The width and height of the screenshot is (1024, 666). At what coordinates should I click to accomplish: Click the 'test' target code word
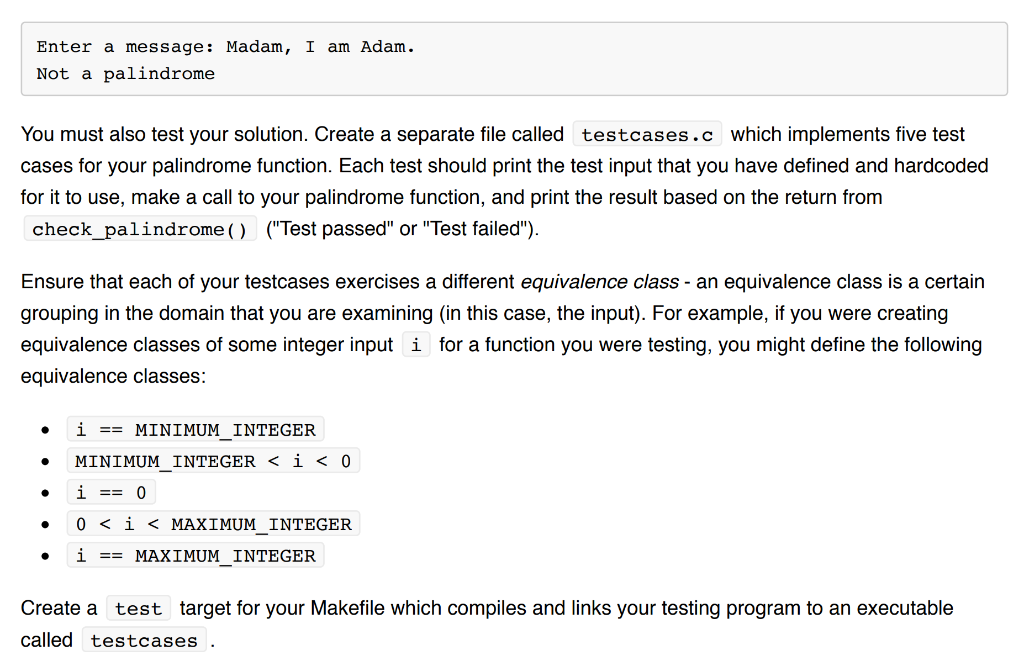pos(138,609)
